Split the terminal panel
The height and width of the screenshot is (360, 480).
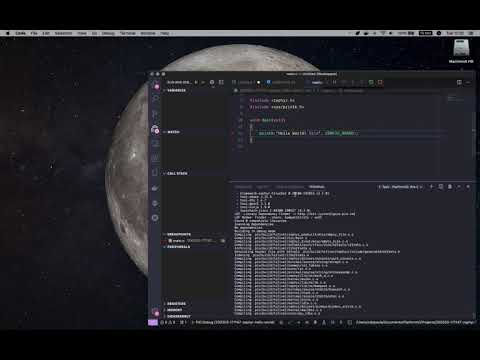441,187
